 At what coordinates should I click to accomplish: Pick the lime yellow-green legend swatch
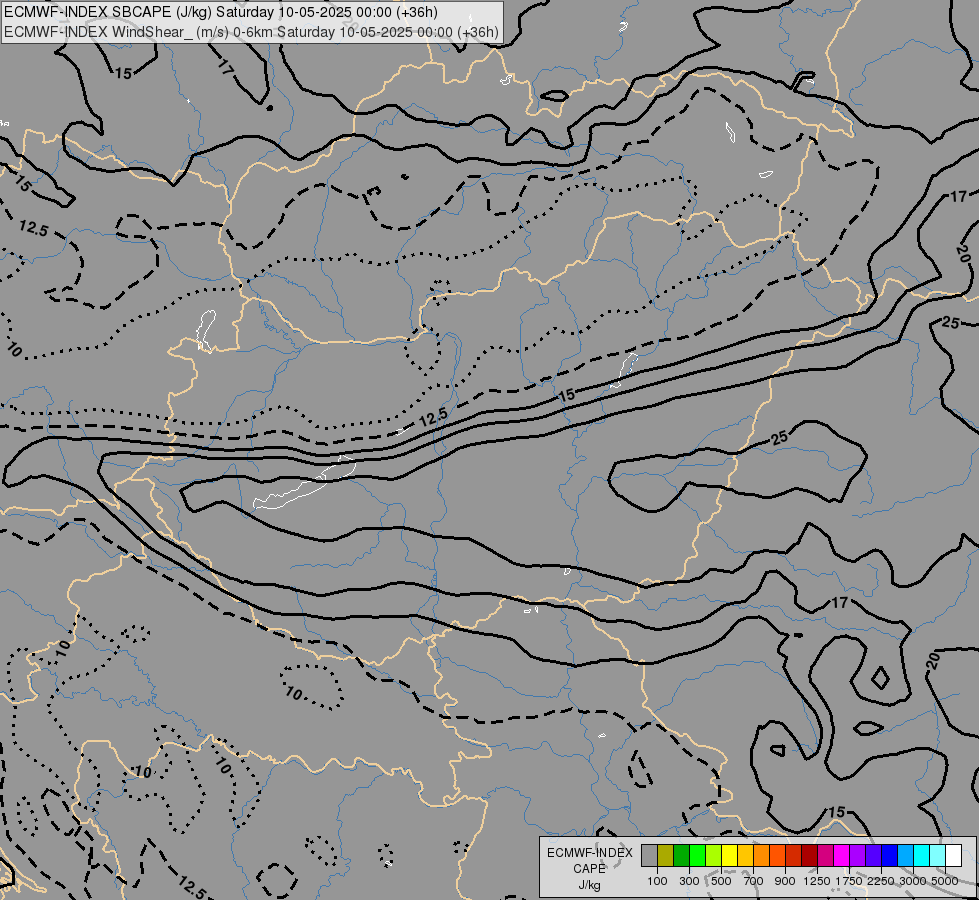coord(714,855)
